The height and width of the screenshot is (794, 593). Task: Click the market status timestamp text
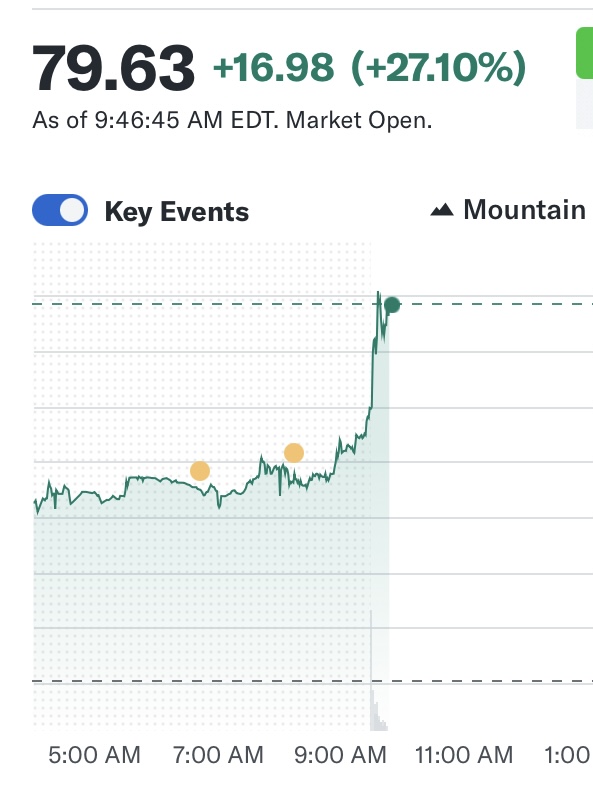point(232,121)
